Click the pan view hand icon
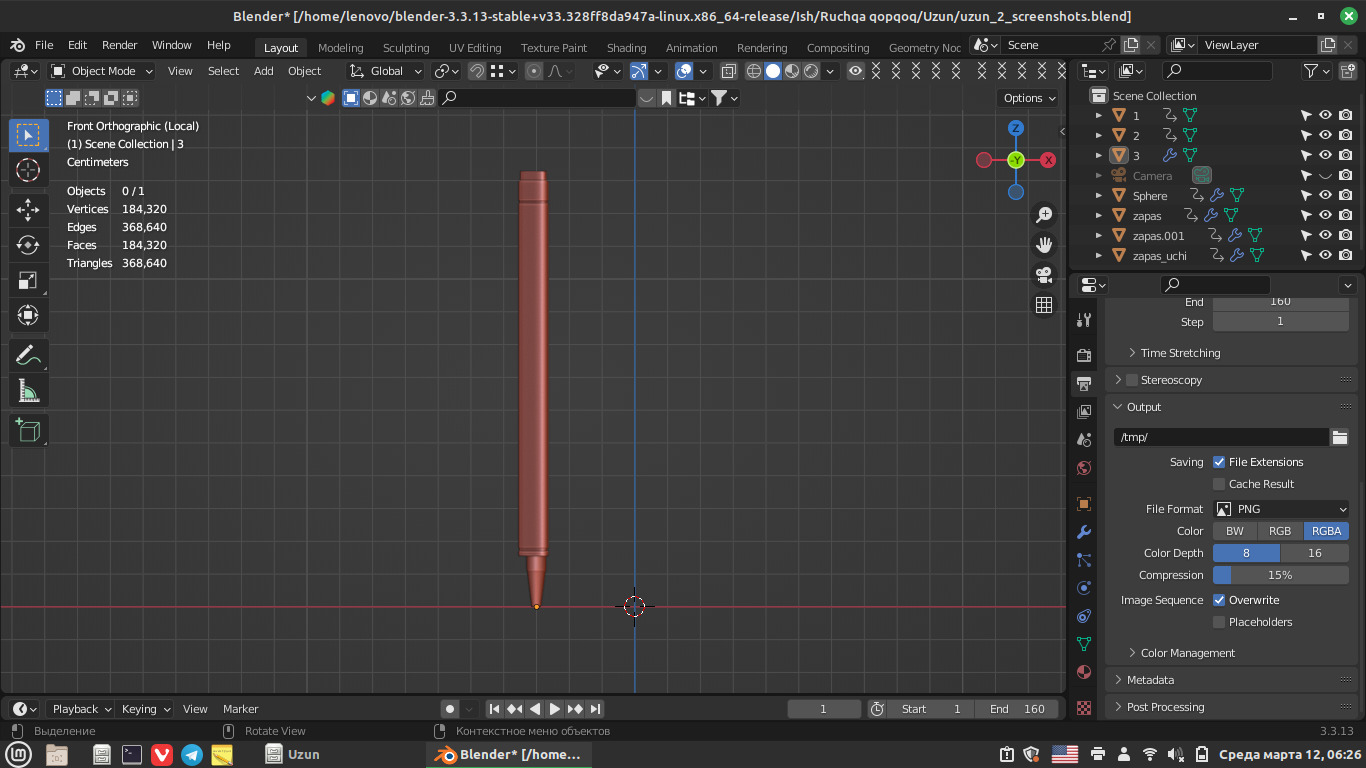The height and width of the screenshot is (768, 1366). click(1044, 244)
